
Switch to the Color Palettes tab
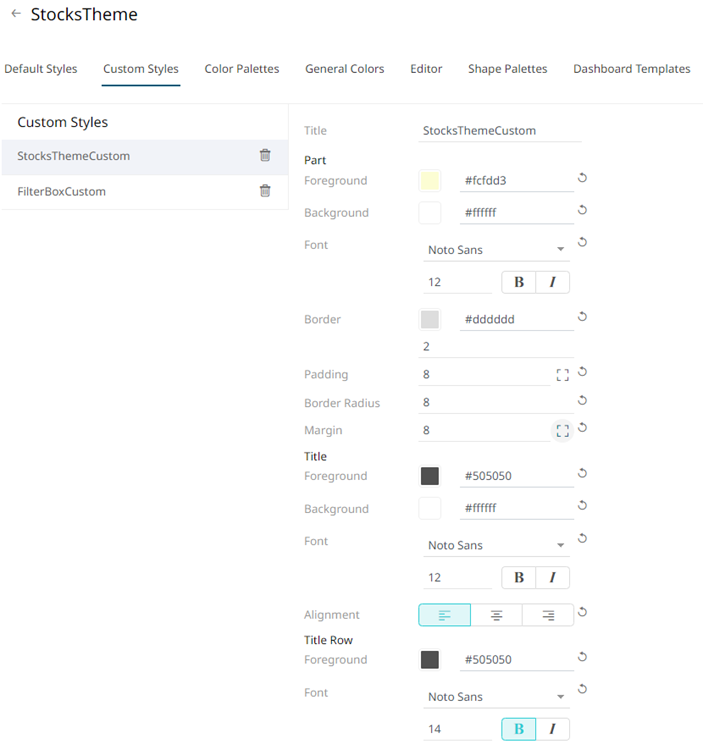(x=242, y=69)
